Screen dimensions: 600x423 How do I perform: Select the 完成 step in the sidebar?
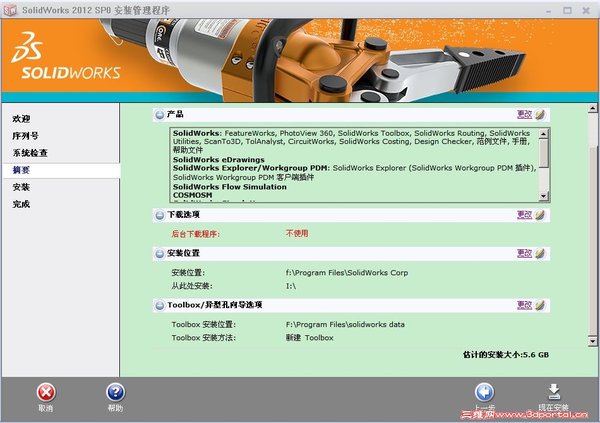click(x=21, y=204)
